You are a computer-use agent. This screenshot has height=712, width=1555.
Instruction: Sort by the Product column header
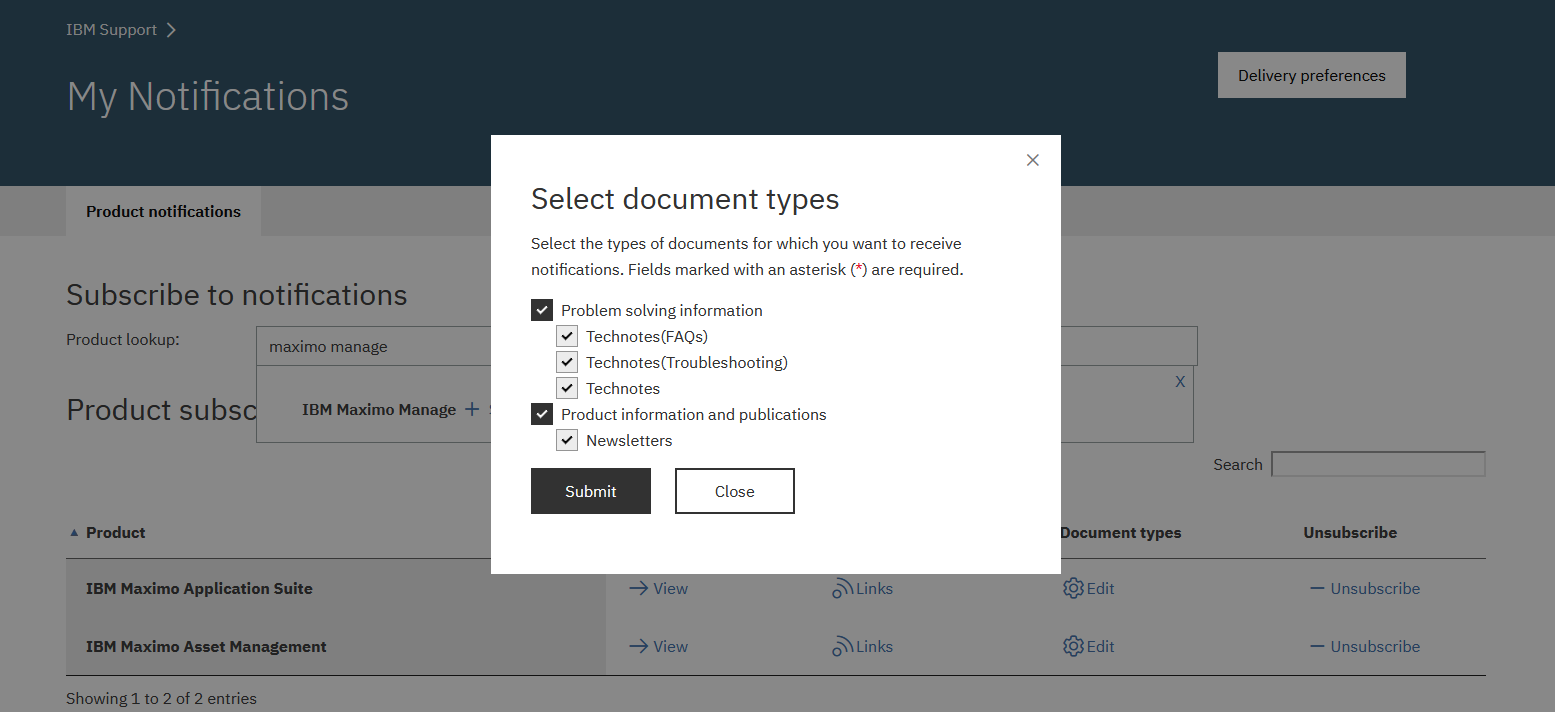115,532
